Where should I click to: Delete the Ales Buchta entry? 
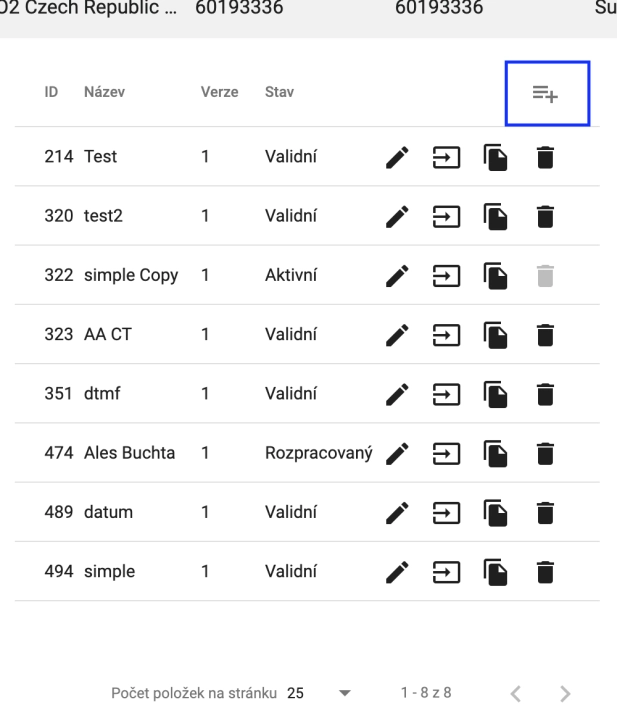pyautogui.click(x=545, y=453)
